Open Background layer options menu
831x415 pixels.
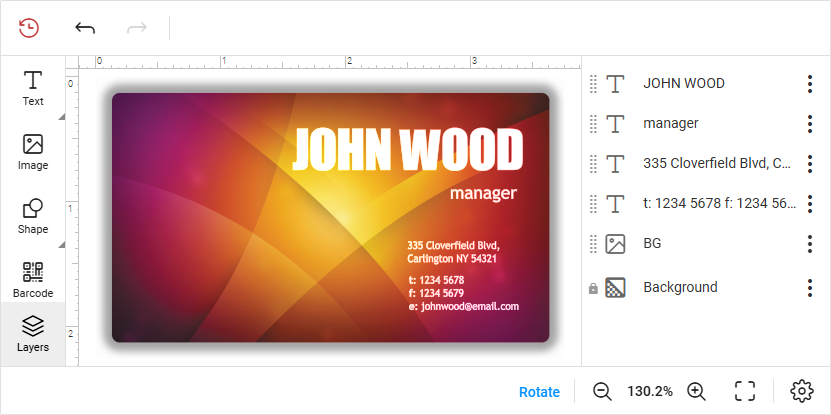click(x=810, y=288)
